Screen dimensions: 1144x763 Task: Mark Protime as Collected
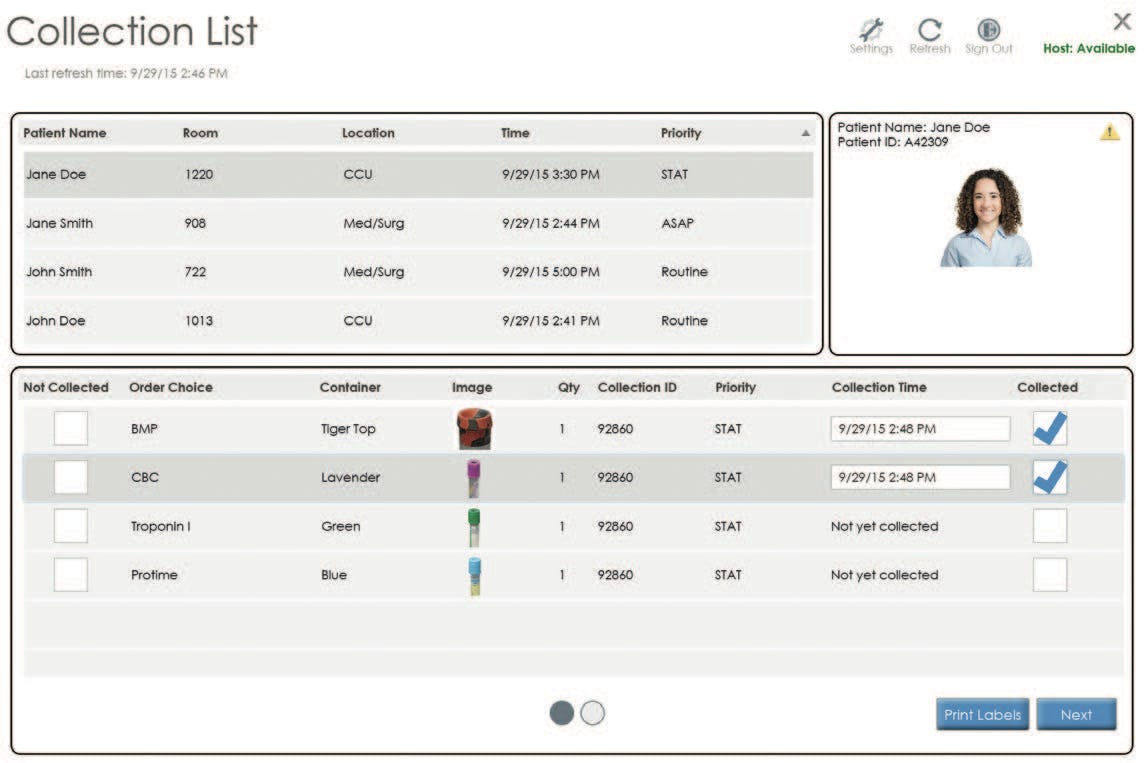point(1050,575)
